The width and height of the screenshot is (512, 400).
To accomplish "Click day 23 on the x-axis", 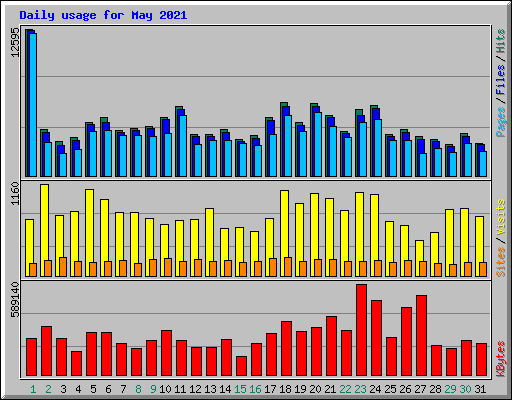I will [x=360, y=389].
